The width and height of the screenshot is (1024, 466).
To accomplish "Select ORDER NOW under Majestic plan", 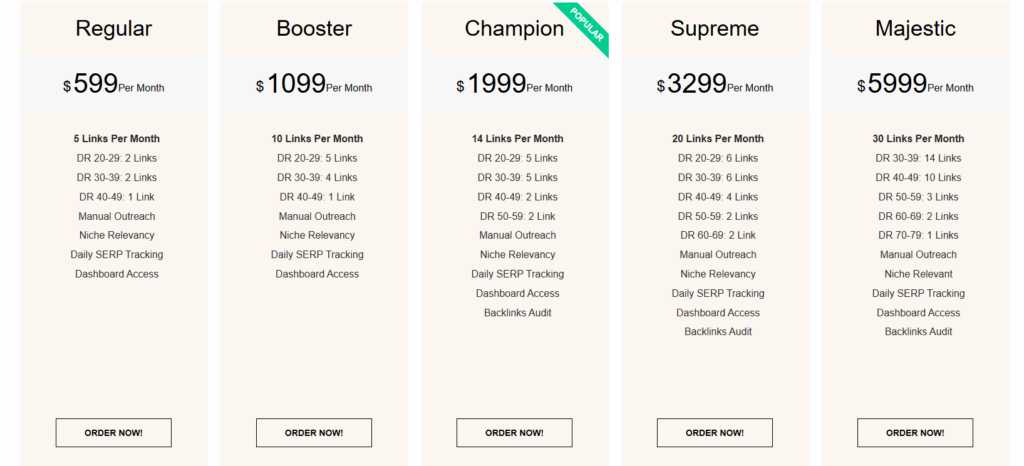I will (x=915, y=433).
